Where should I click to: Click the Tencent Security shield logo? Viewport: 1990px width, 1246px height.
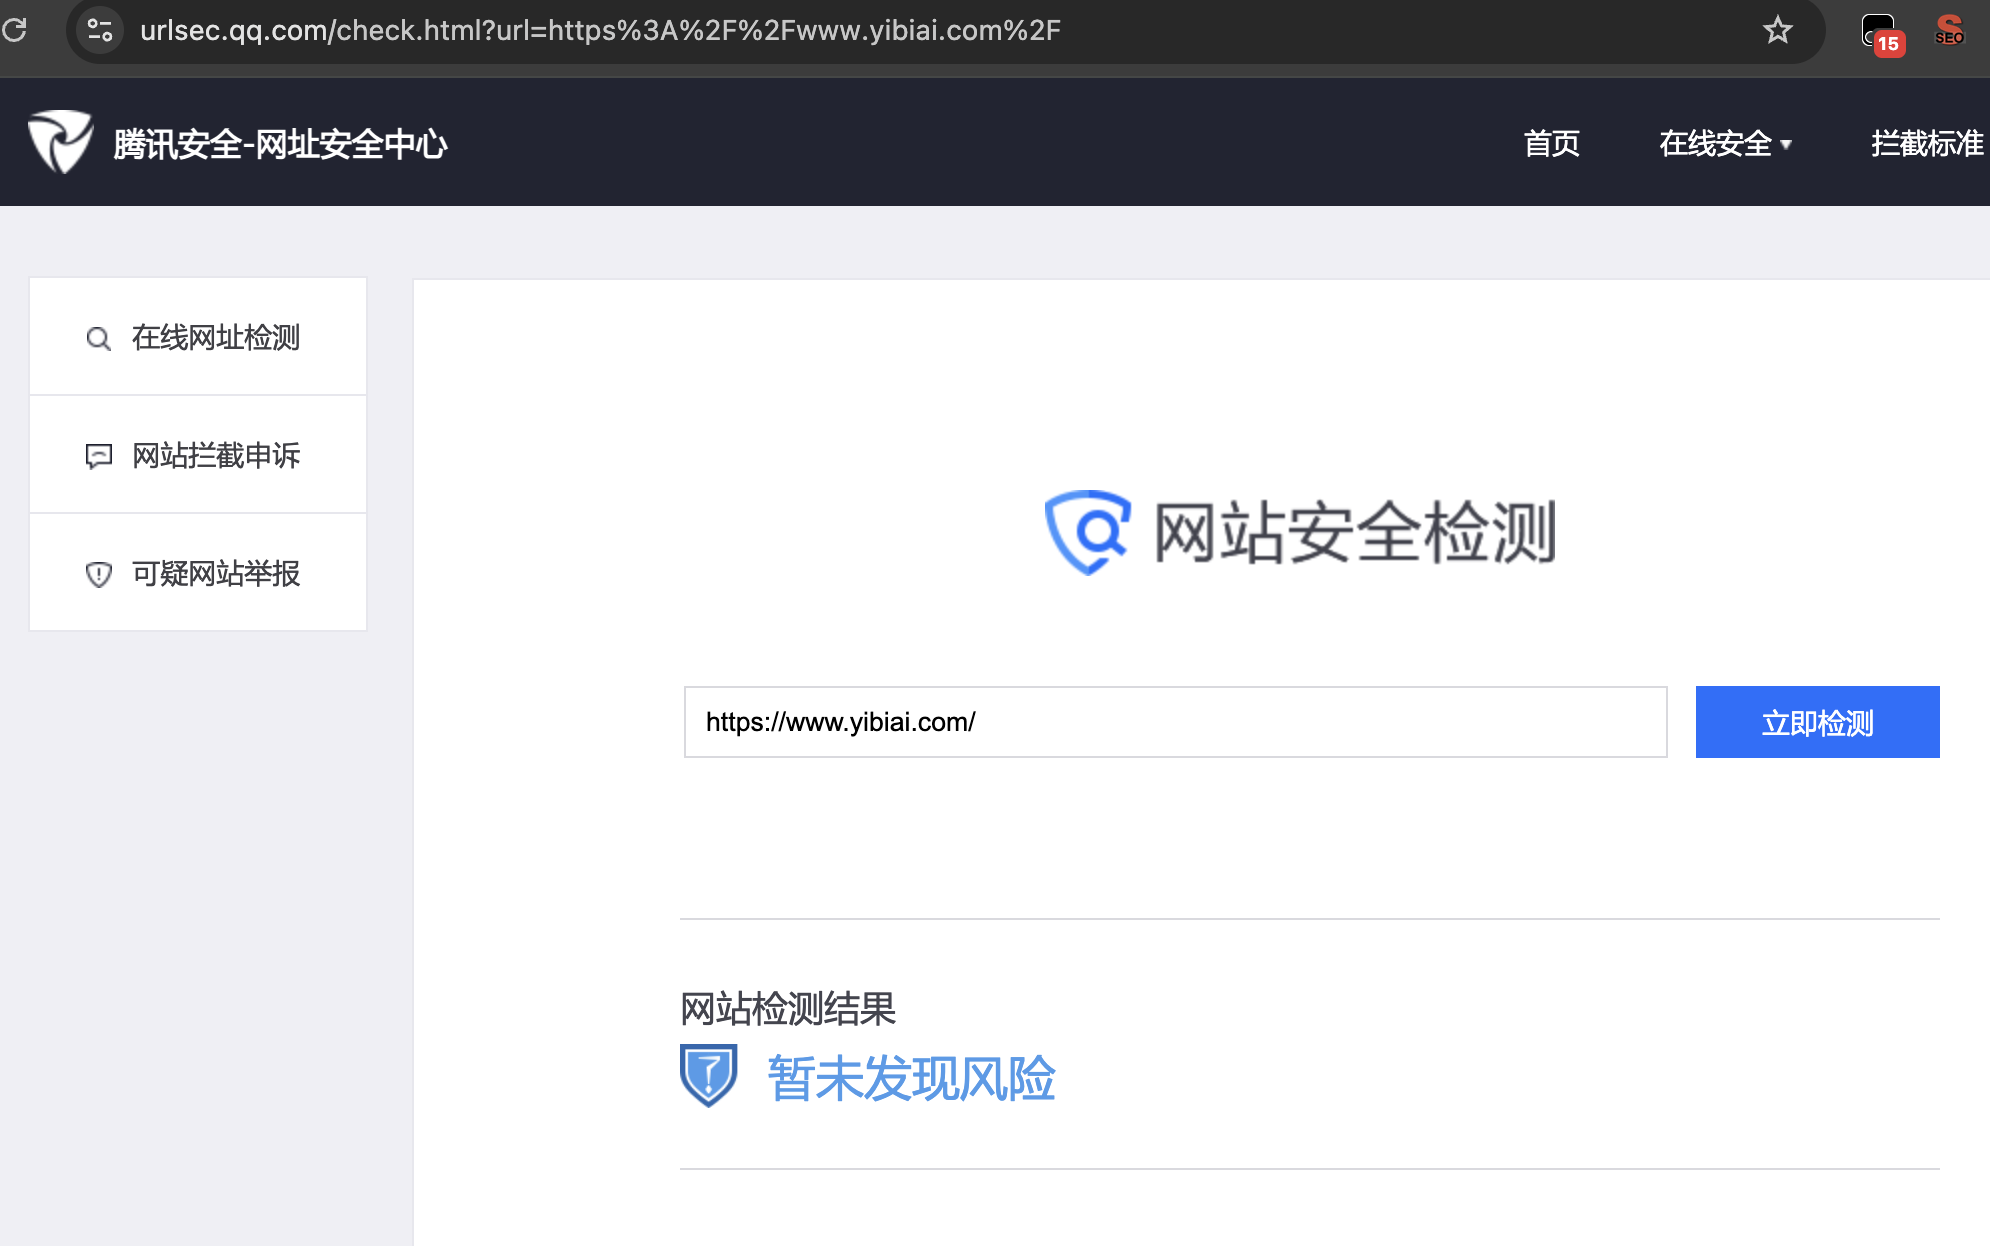[60, 142]
